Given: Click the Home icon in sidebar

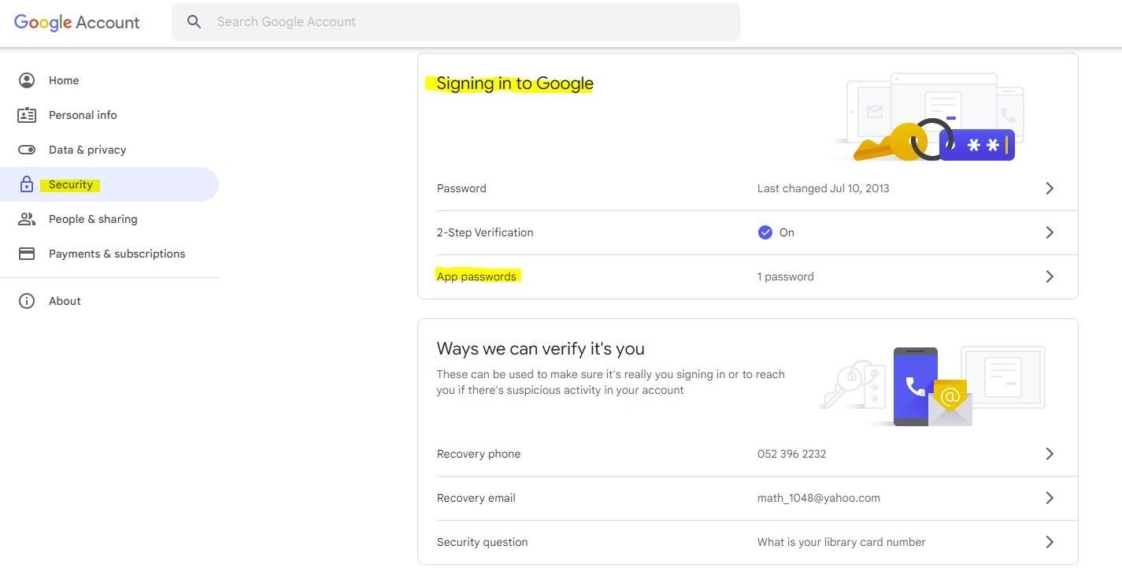Looking at the screenshot, I should click(27, 80).
